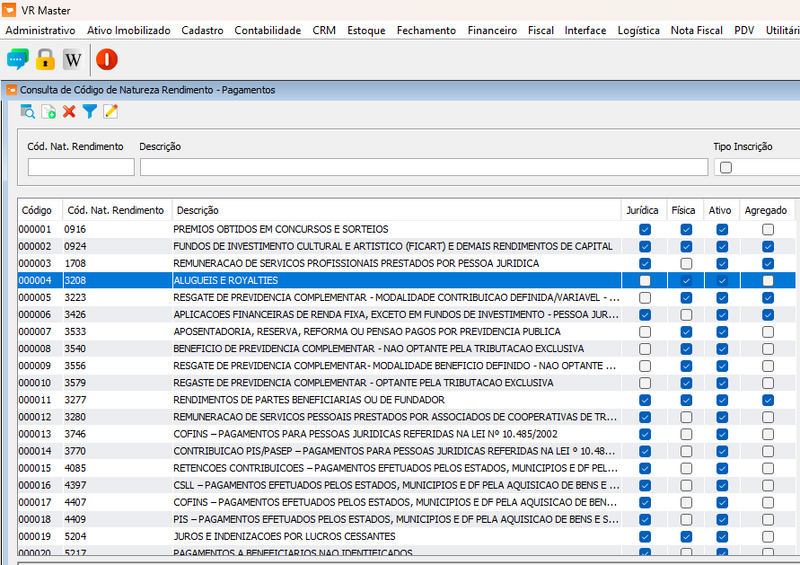Screen dimensions: 800x565
Task: Toggle Jurídica checkbox for row 000001
Action: (645, 230)
